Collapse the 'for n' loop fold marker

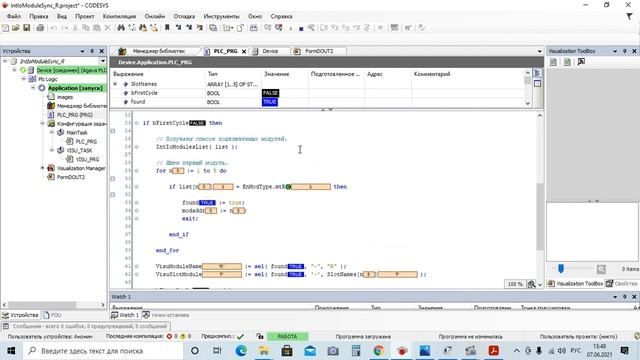113,179
